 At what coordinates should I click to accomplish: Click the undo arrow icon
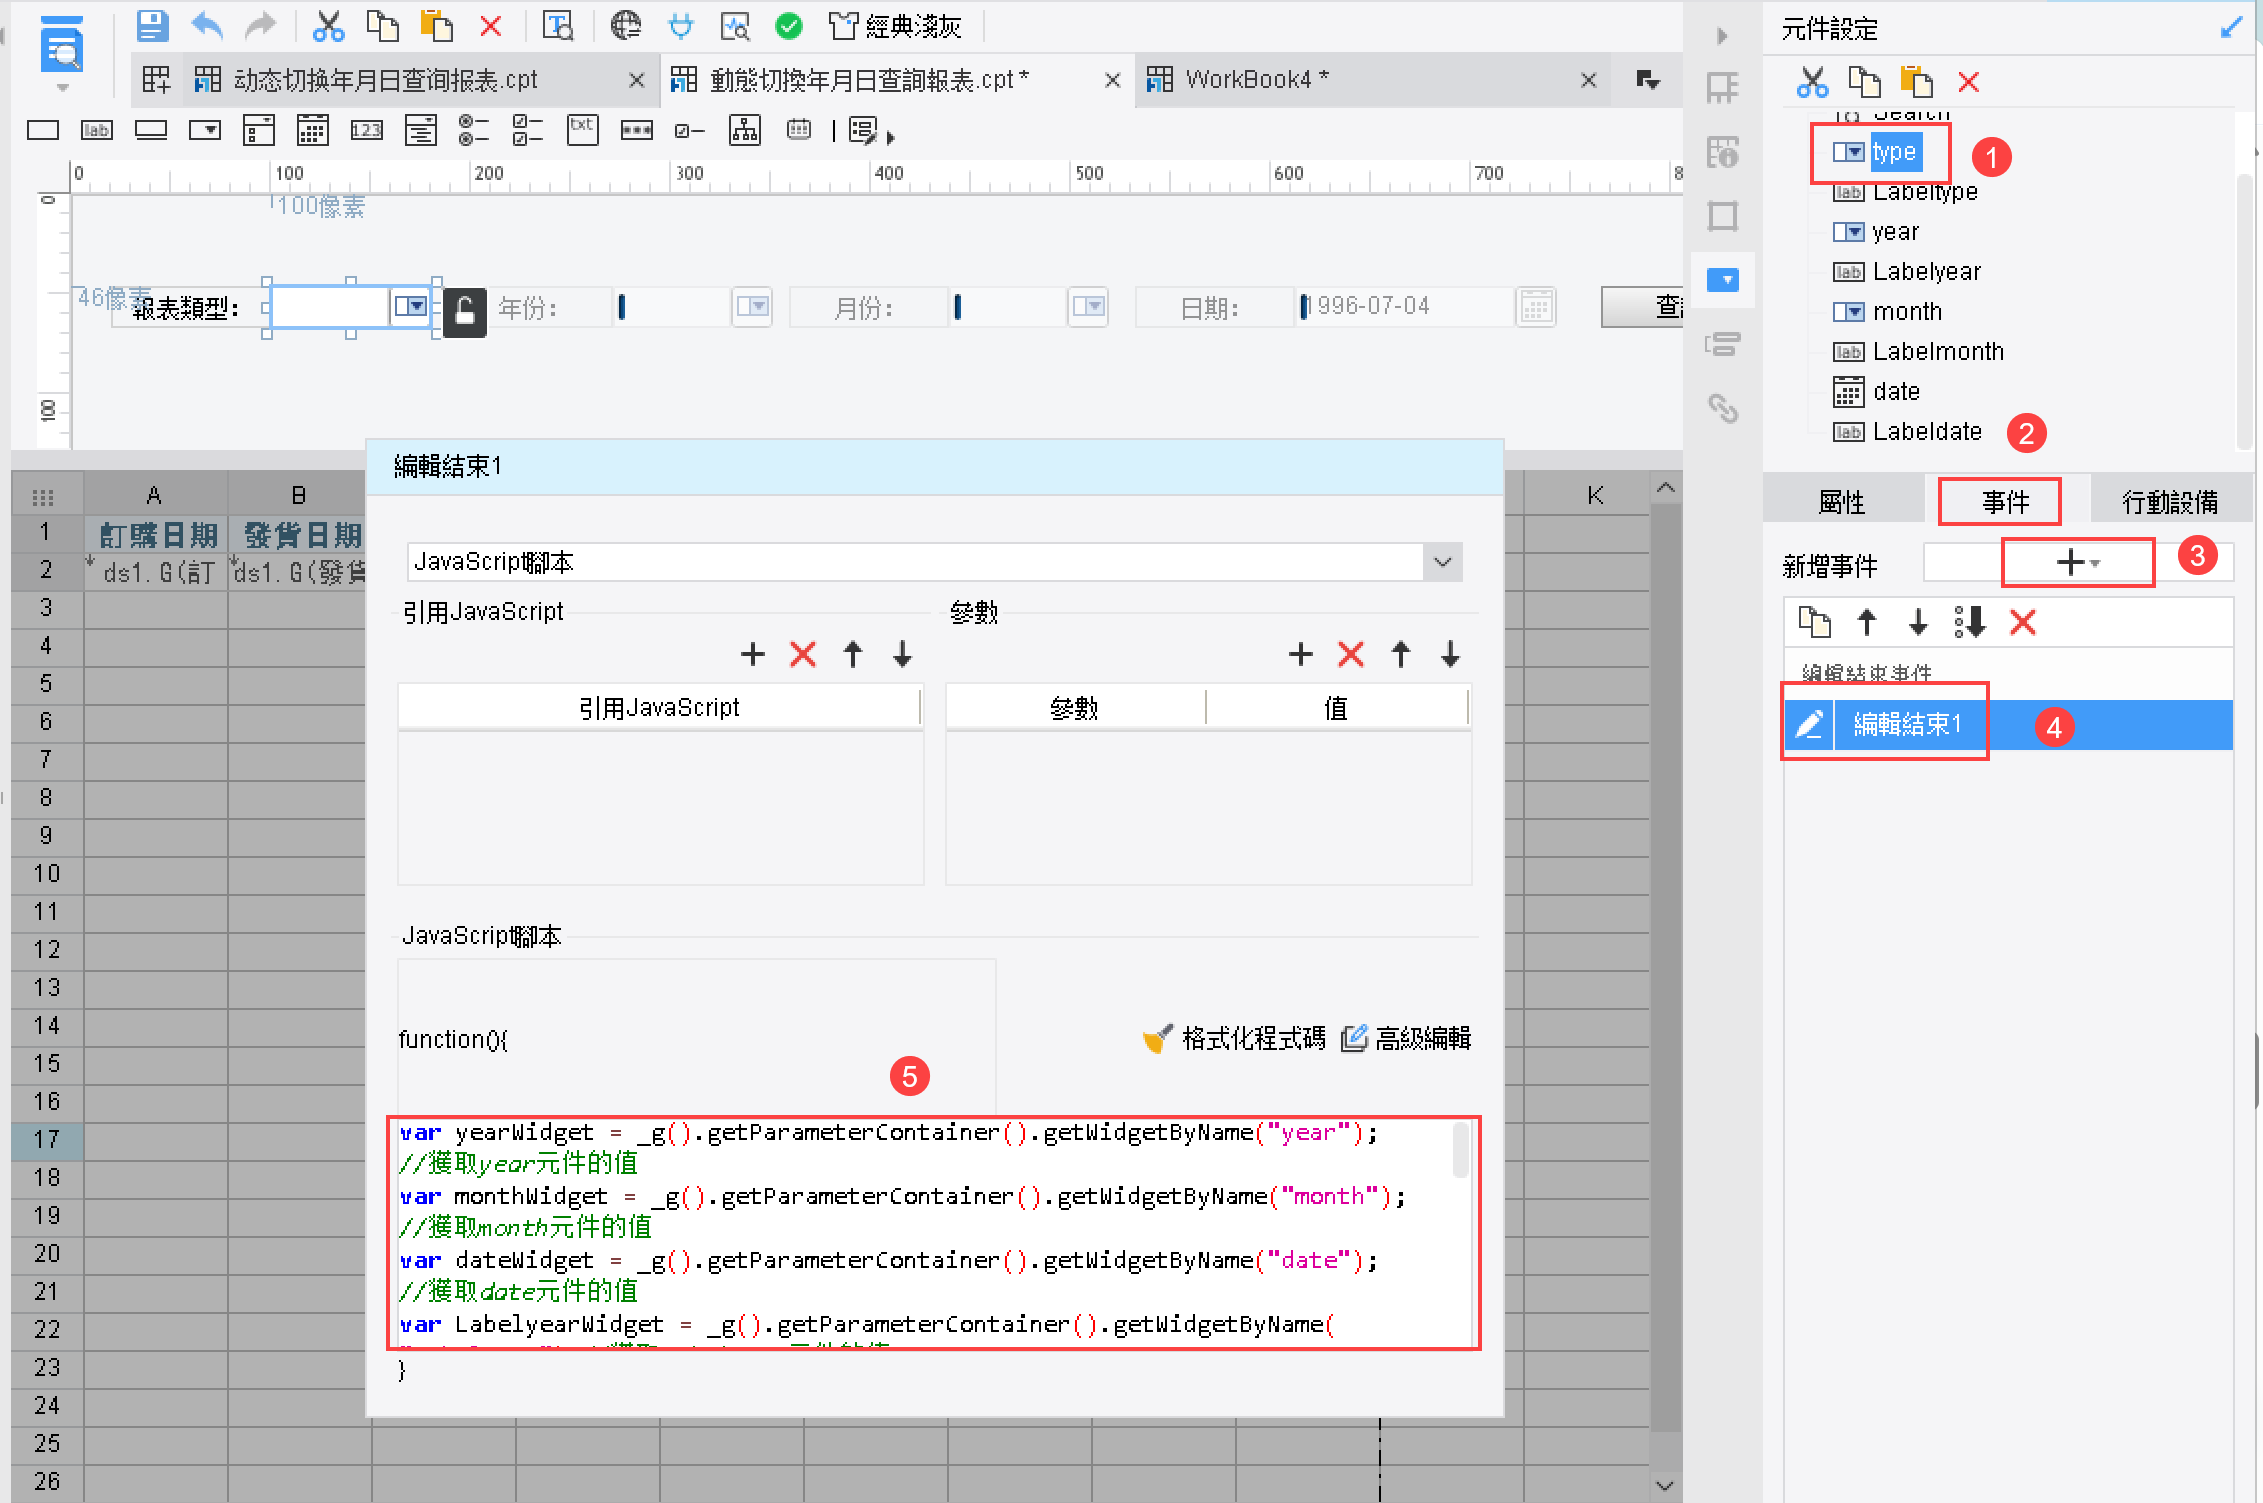(x=207, y=25)
